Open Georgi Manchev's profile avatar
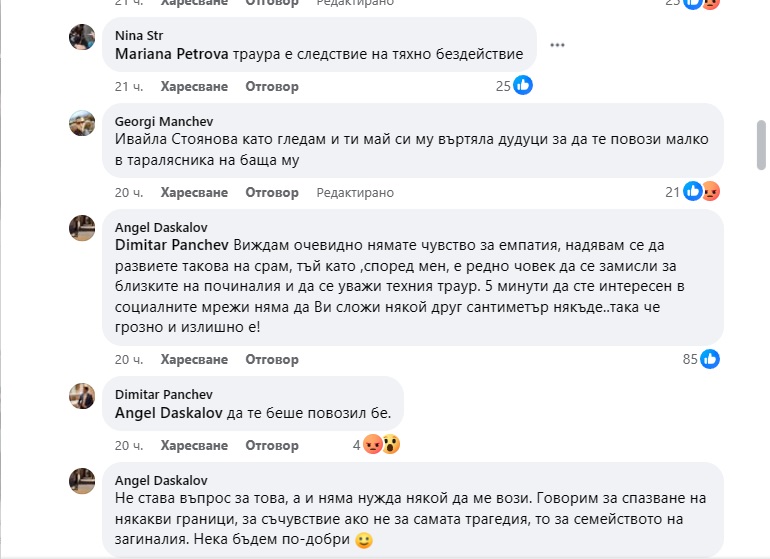The image size is (770, 559). pos(82,123)
